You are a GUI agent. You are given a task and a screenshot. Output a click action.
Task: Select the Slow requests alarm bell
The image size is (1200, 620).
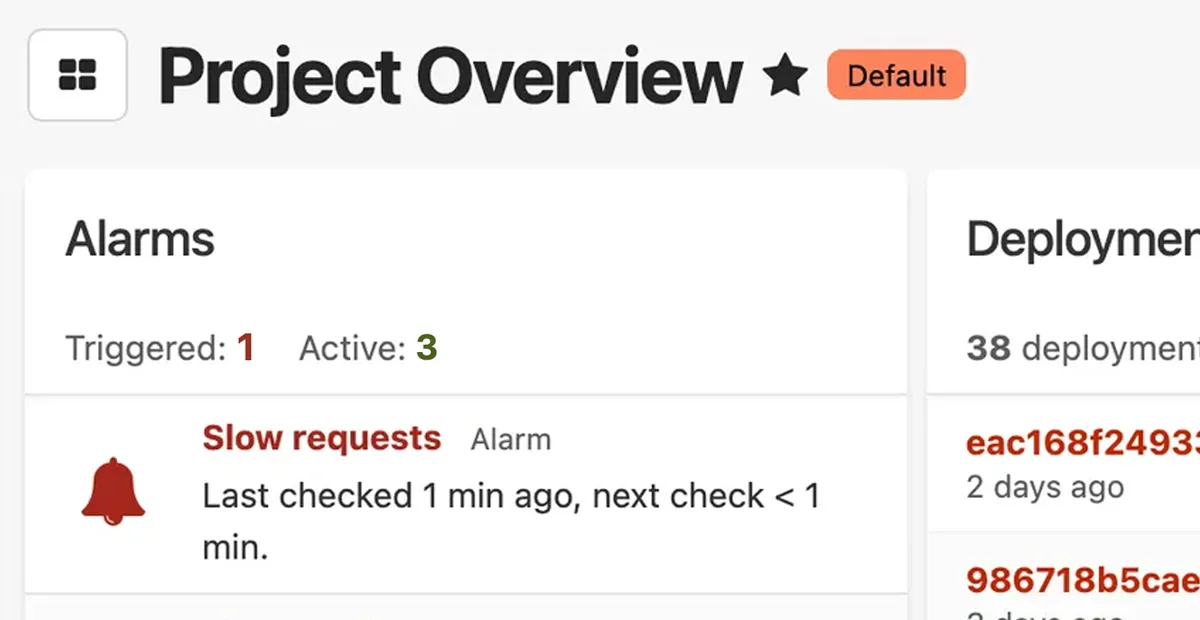point(112,490)
